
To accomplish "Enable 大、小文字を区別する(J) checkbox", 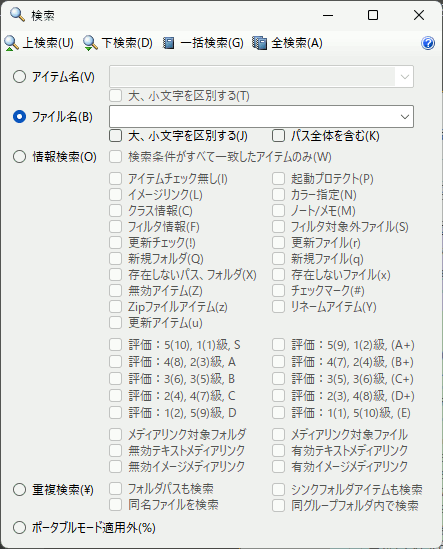I will point(116,136).
